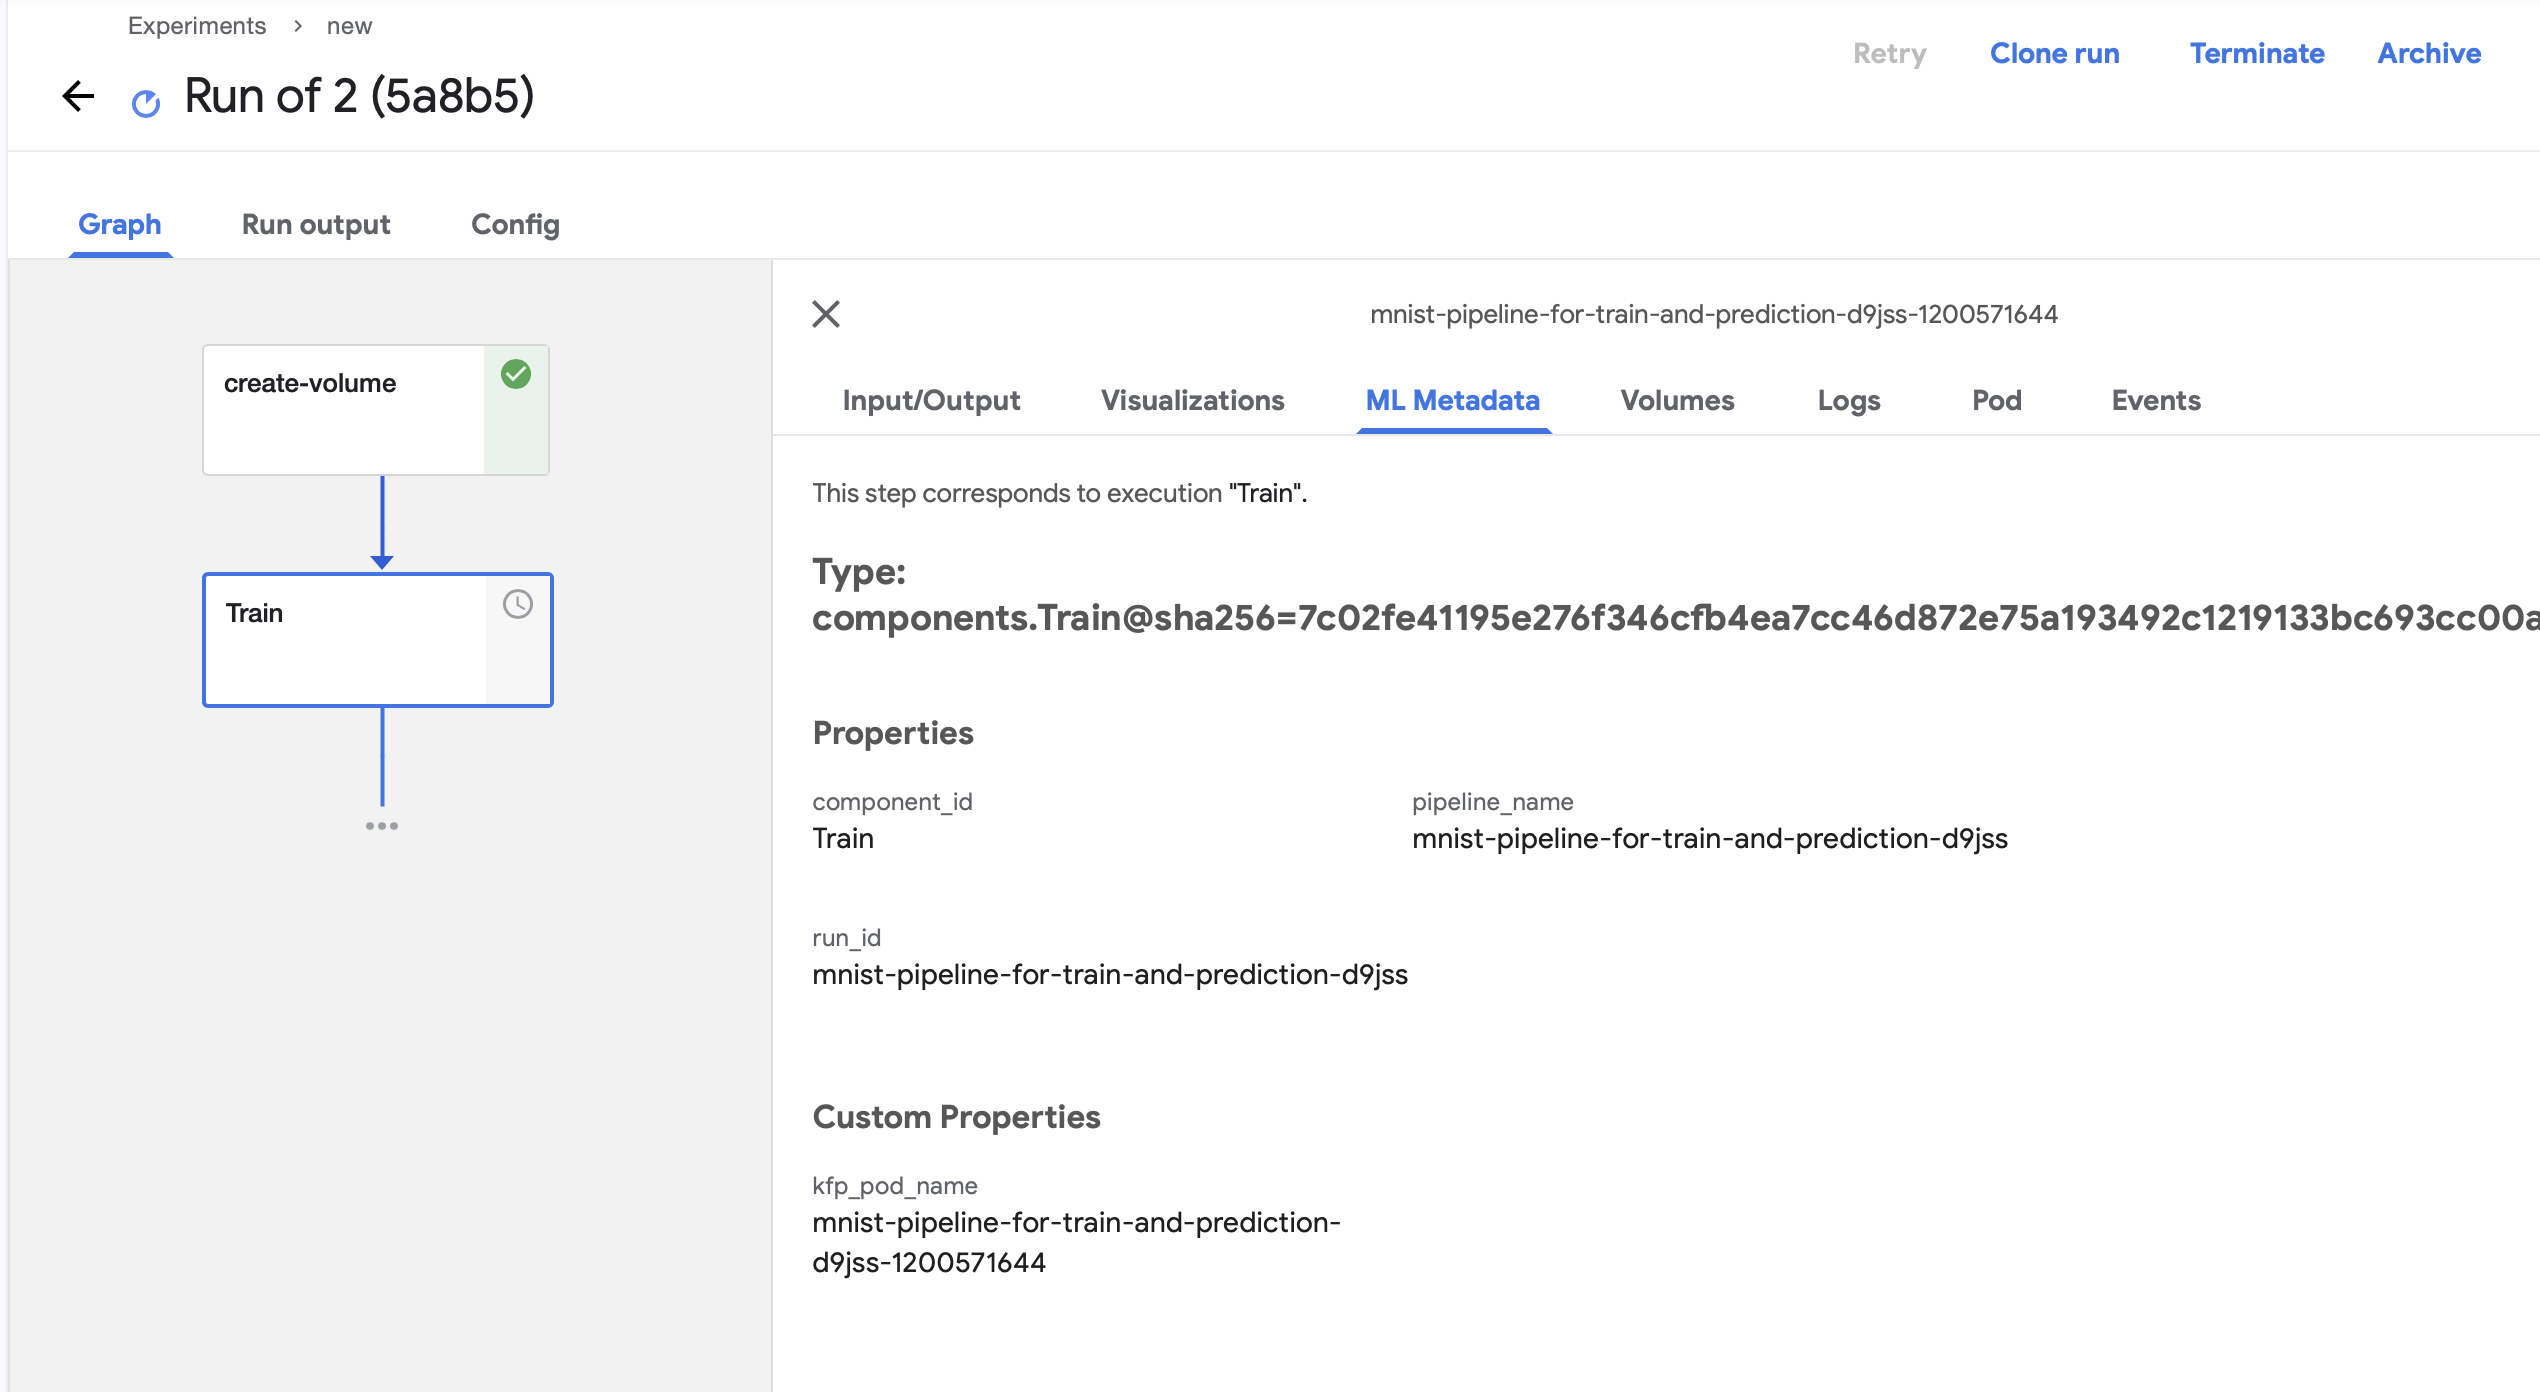
Task: Click the run_id value text
Action: coord(1110,974)
